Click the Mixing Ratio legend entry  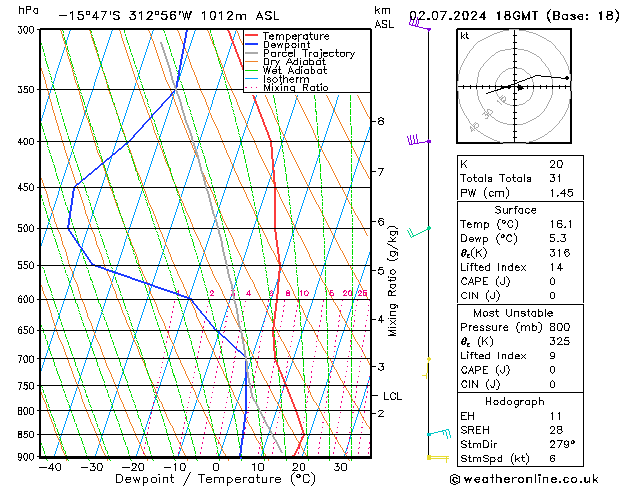coord(287,88)
